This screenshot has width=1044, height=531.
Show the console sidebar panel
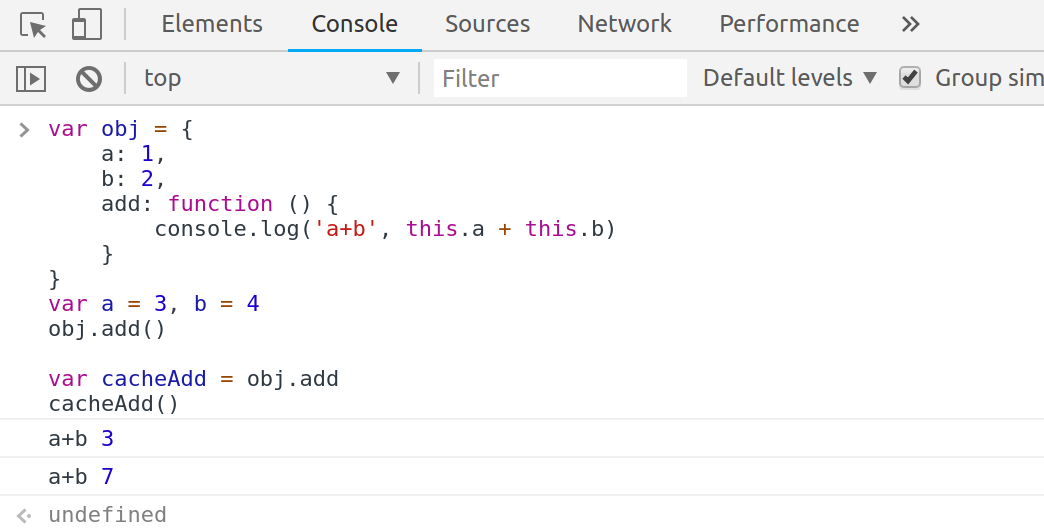[x=31, y=78]
